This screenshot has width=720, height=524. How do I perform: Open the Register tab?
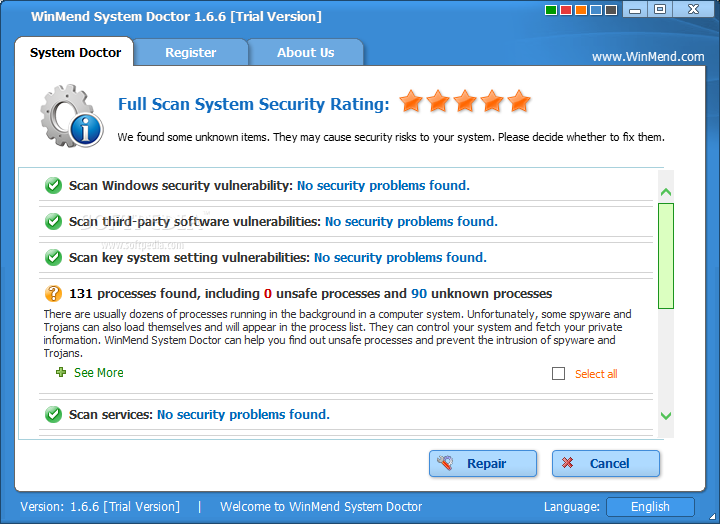pos(191,53)
